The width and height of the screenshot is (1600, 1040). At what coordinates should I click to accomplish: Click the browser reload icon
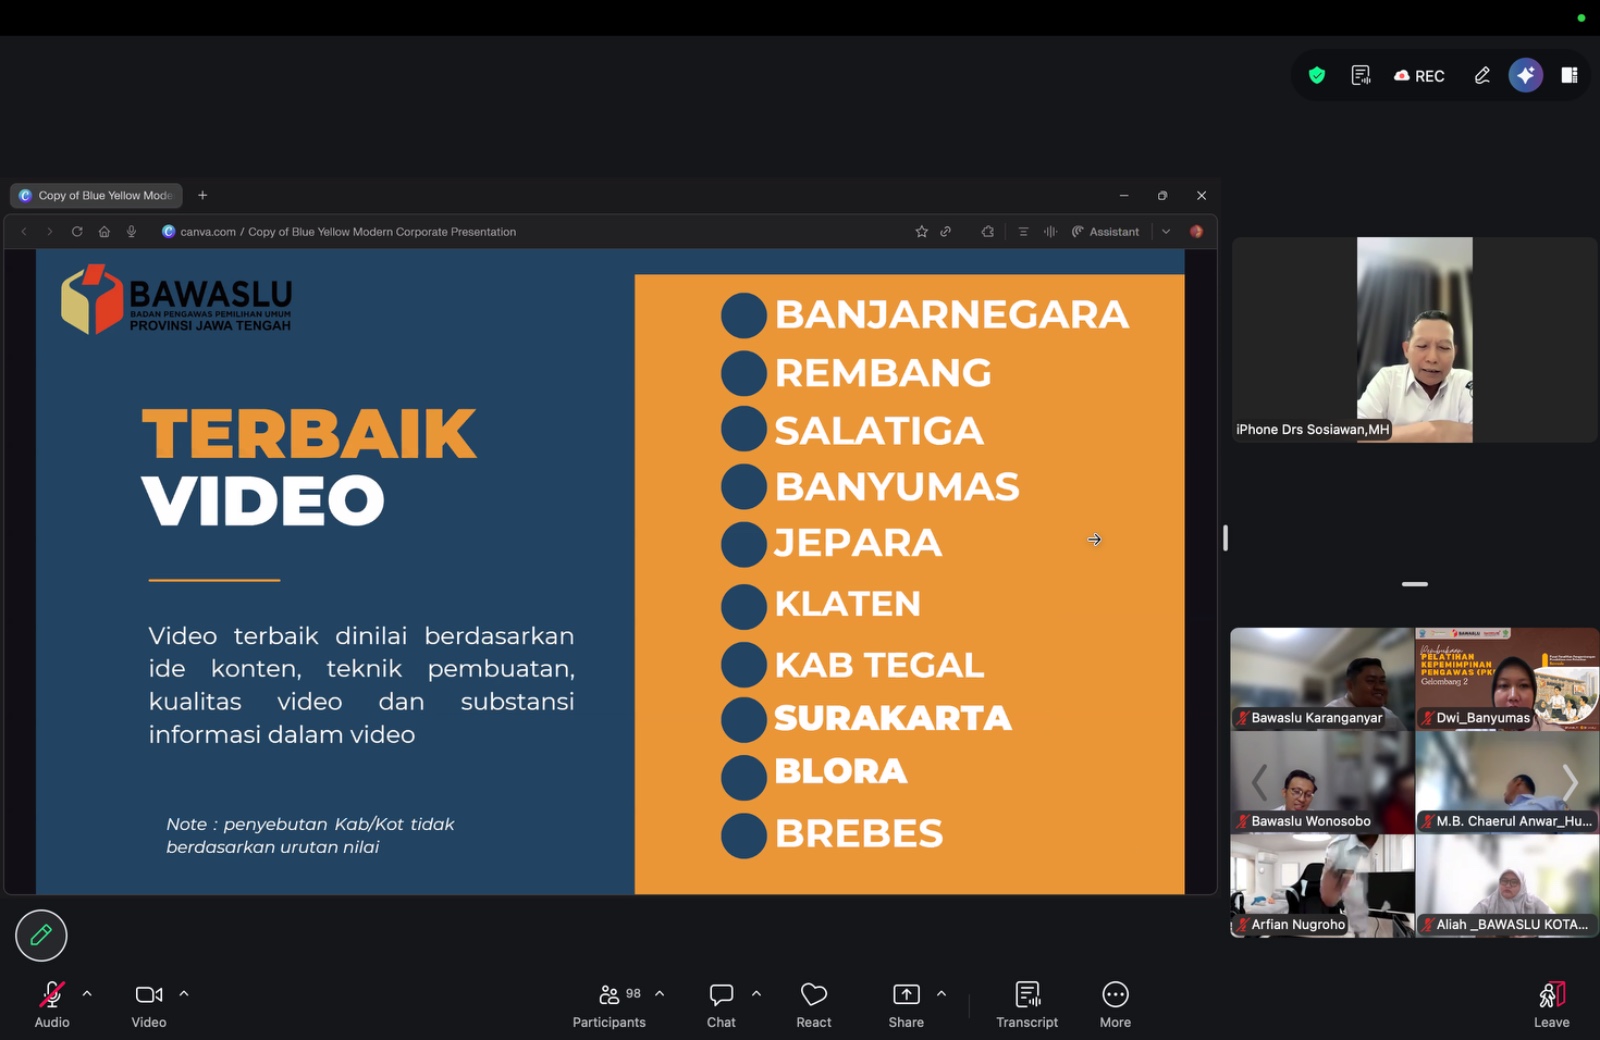(77, 231)
